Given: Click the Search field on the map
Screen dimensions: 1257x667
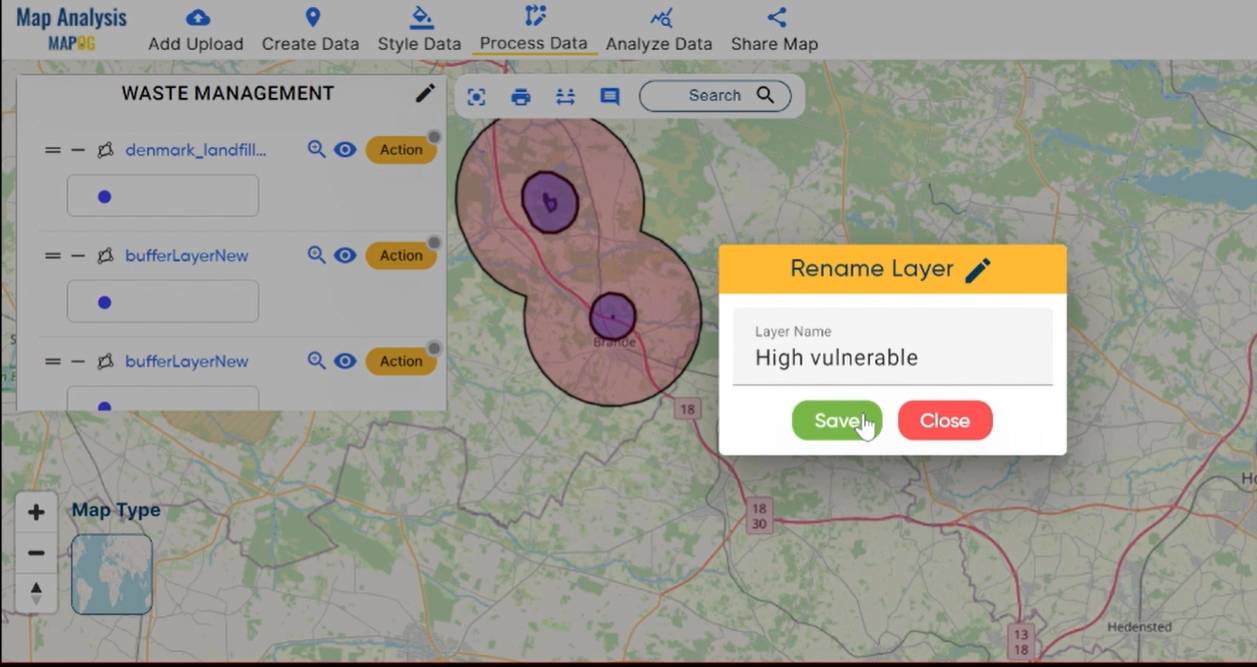Looking at the screenshot, I should [x=715, y=96].
